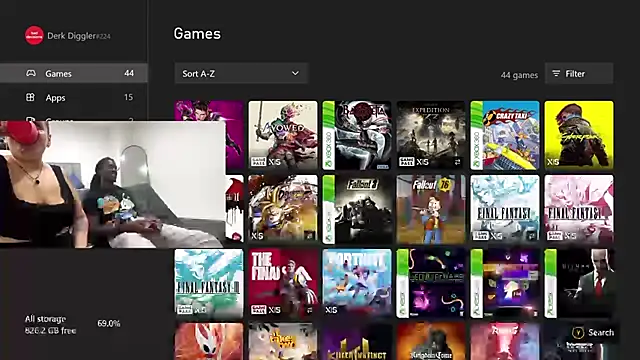
Task: Open Games section in sidebar
Action: point(73,73)
